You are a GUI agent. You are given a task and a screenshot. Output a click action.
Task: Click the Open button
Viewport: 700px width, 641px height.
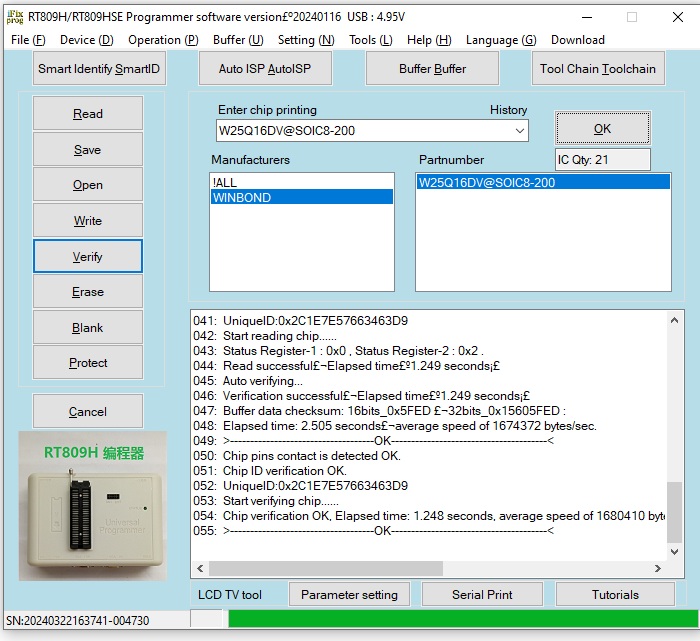(88, 185)
